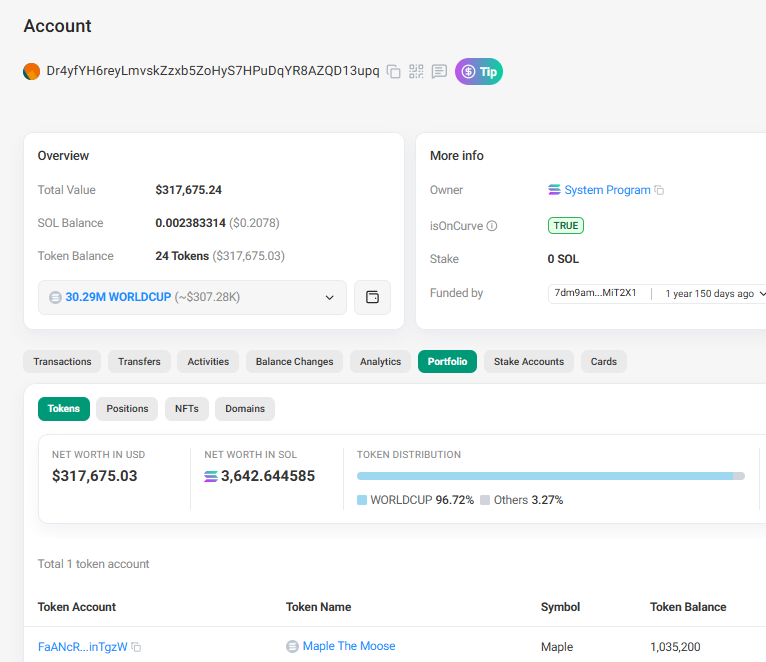This screenshot has width=766, height=662.
Task: Copy the FaANcR...inTgzW token account address
Action: point(136,647)
